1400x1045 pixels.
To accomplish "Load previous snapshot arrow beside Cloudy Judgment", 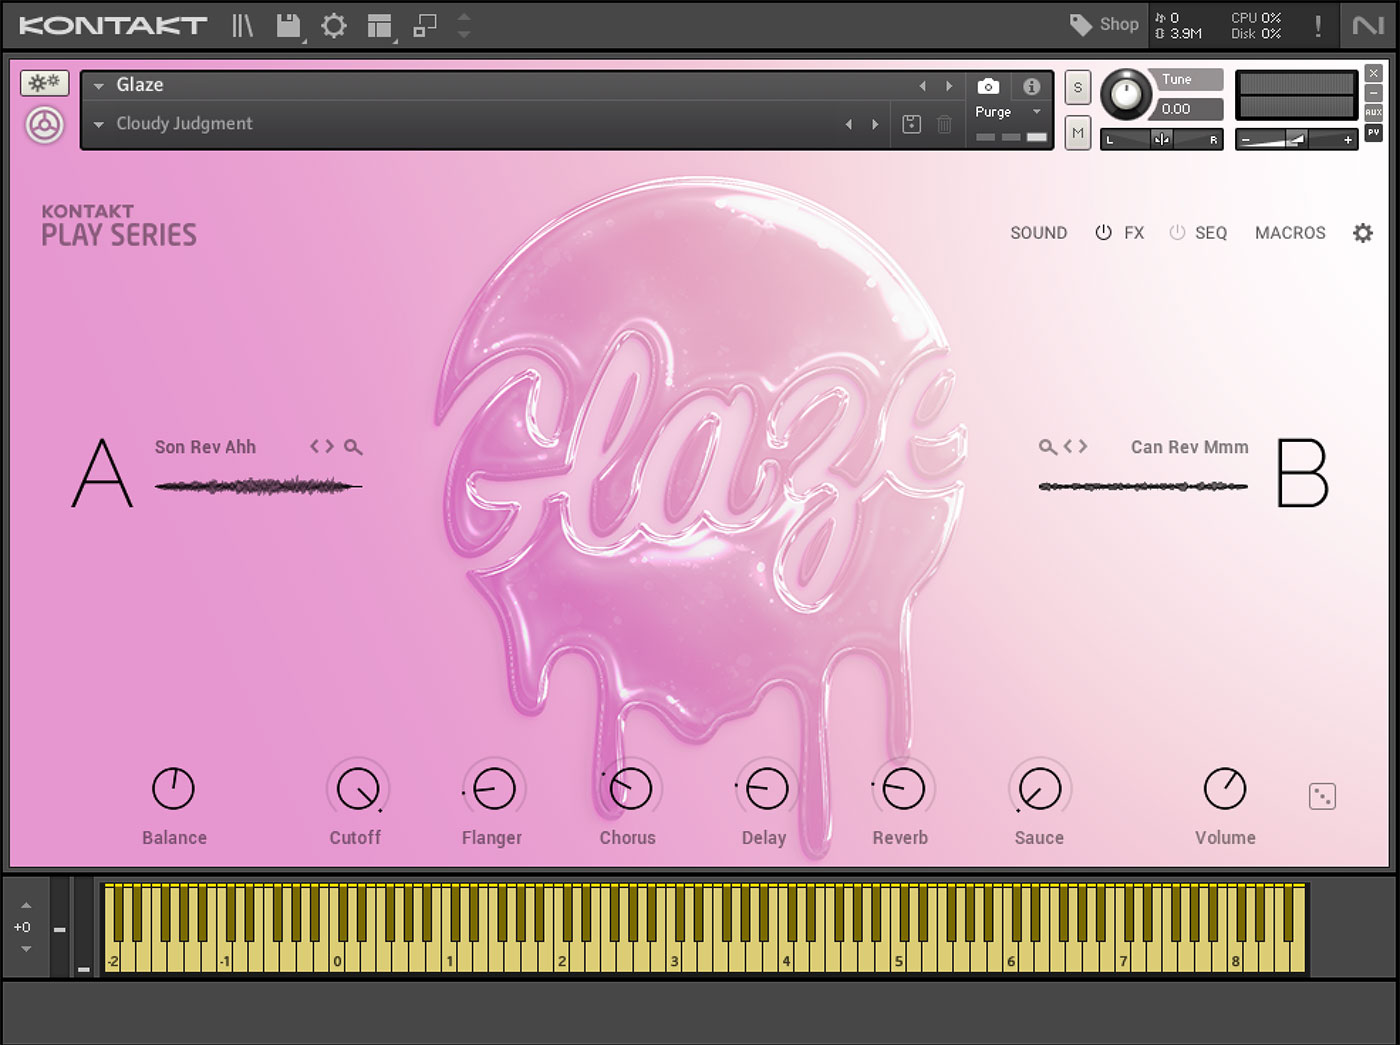I will (849, 124).
